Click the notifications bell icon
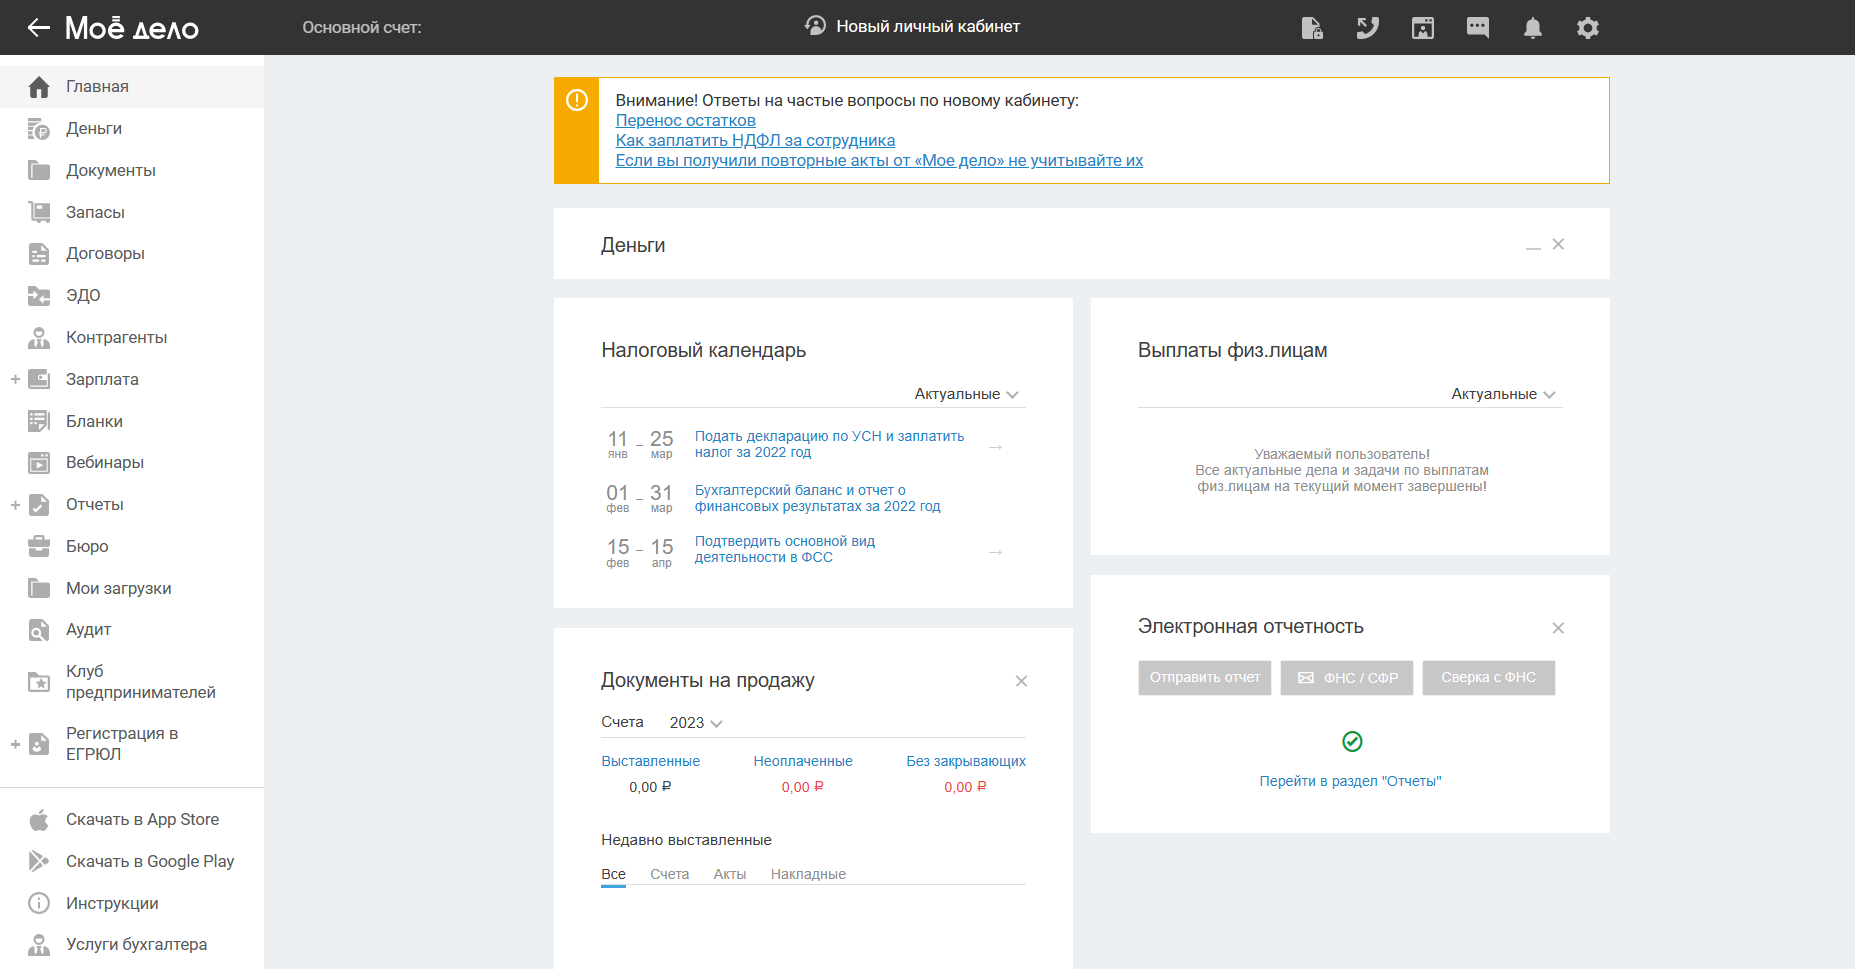This screenshot has height=969, width=1855. pos(1532,28)
